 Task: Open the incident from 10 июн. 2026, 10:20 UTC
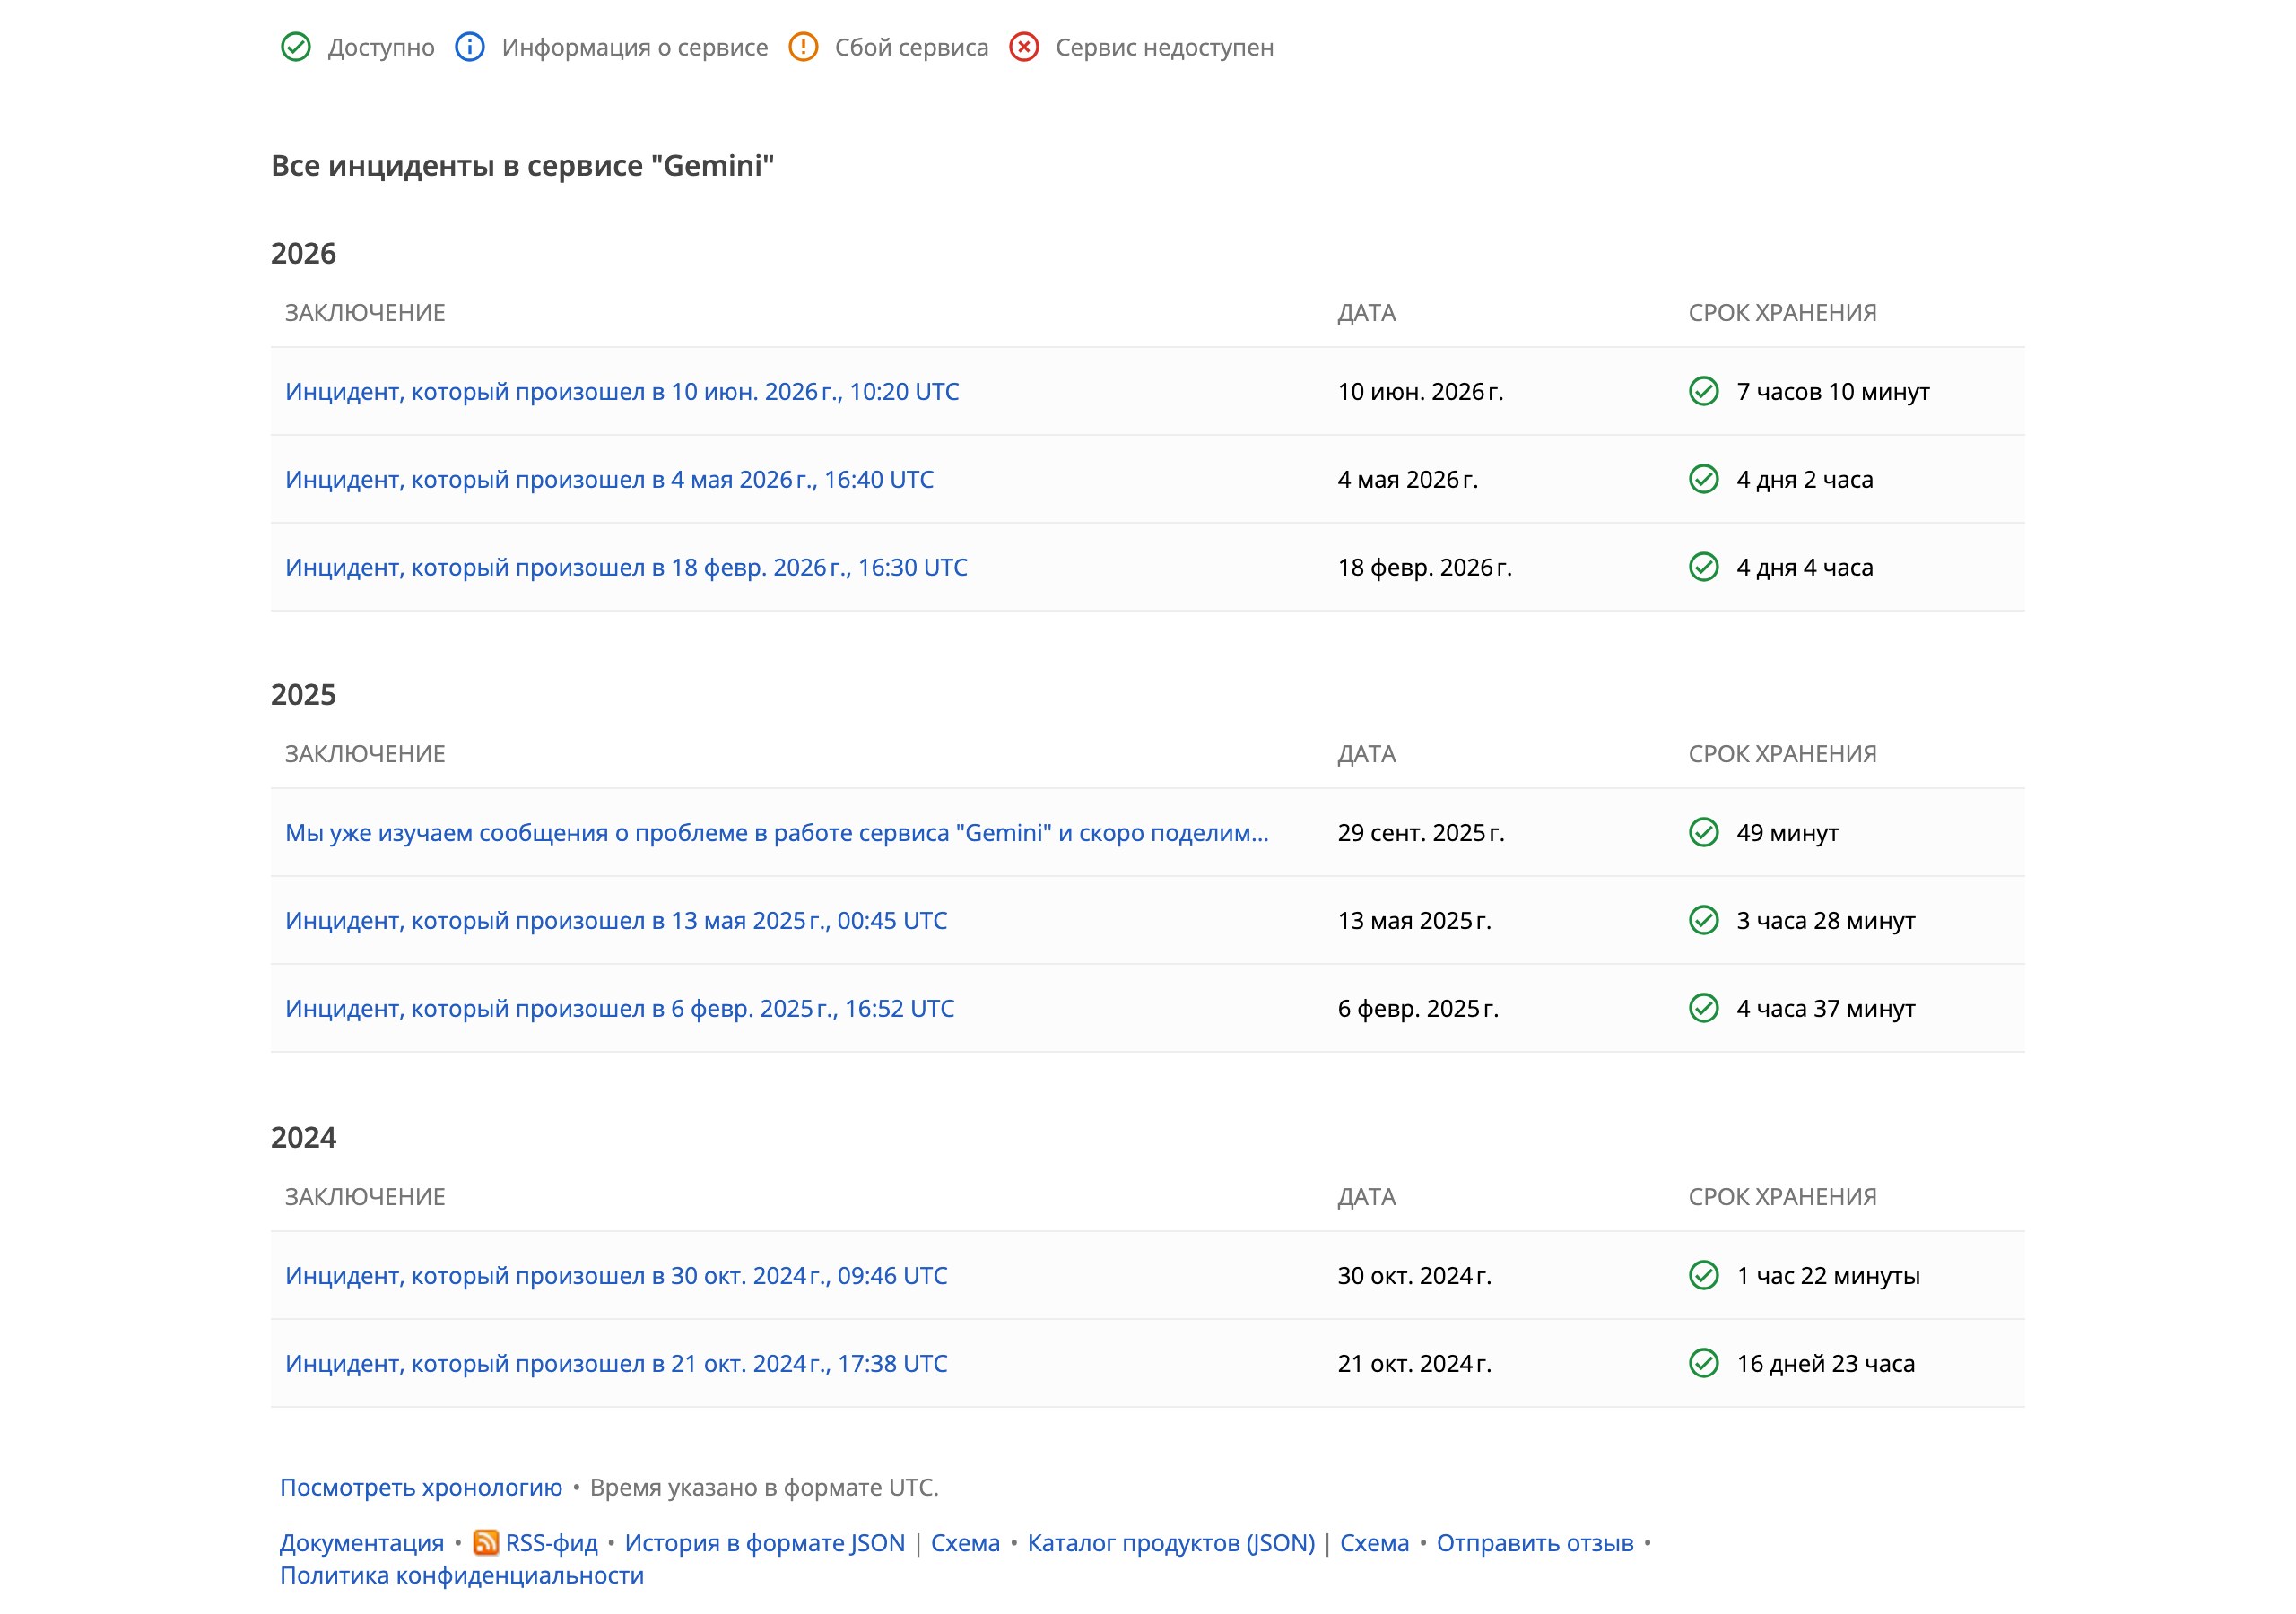(622, 391)
